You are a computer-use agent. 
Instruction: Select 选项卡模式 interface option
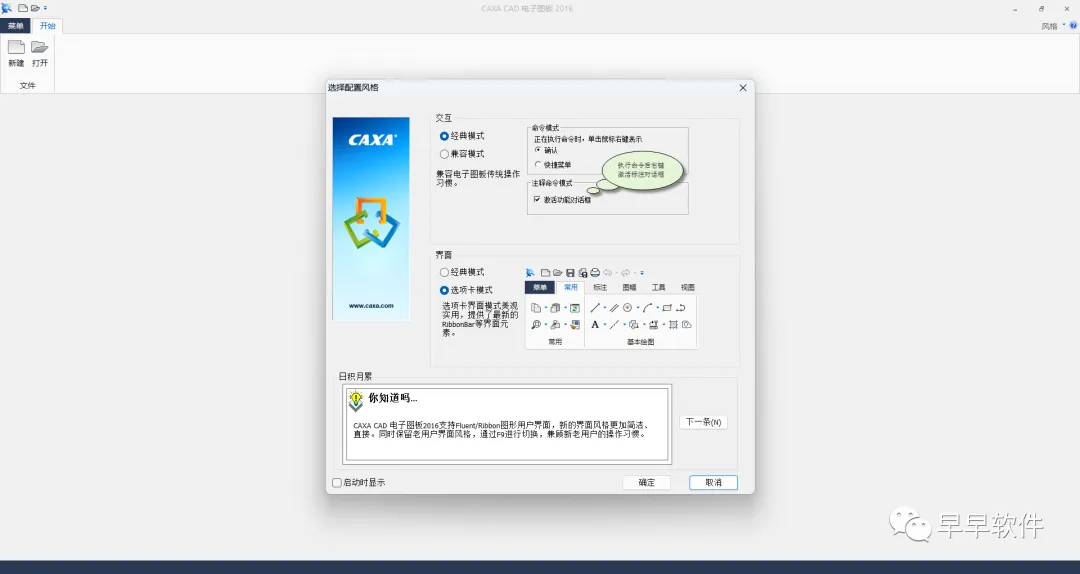point(466,290)
